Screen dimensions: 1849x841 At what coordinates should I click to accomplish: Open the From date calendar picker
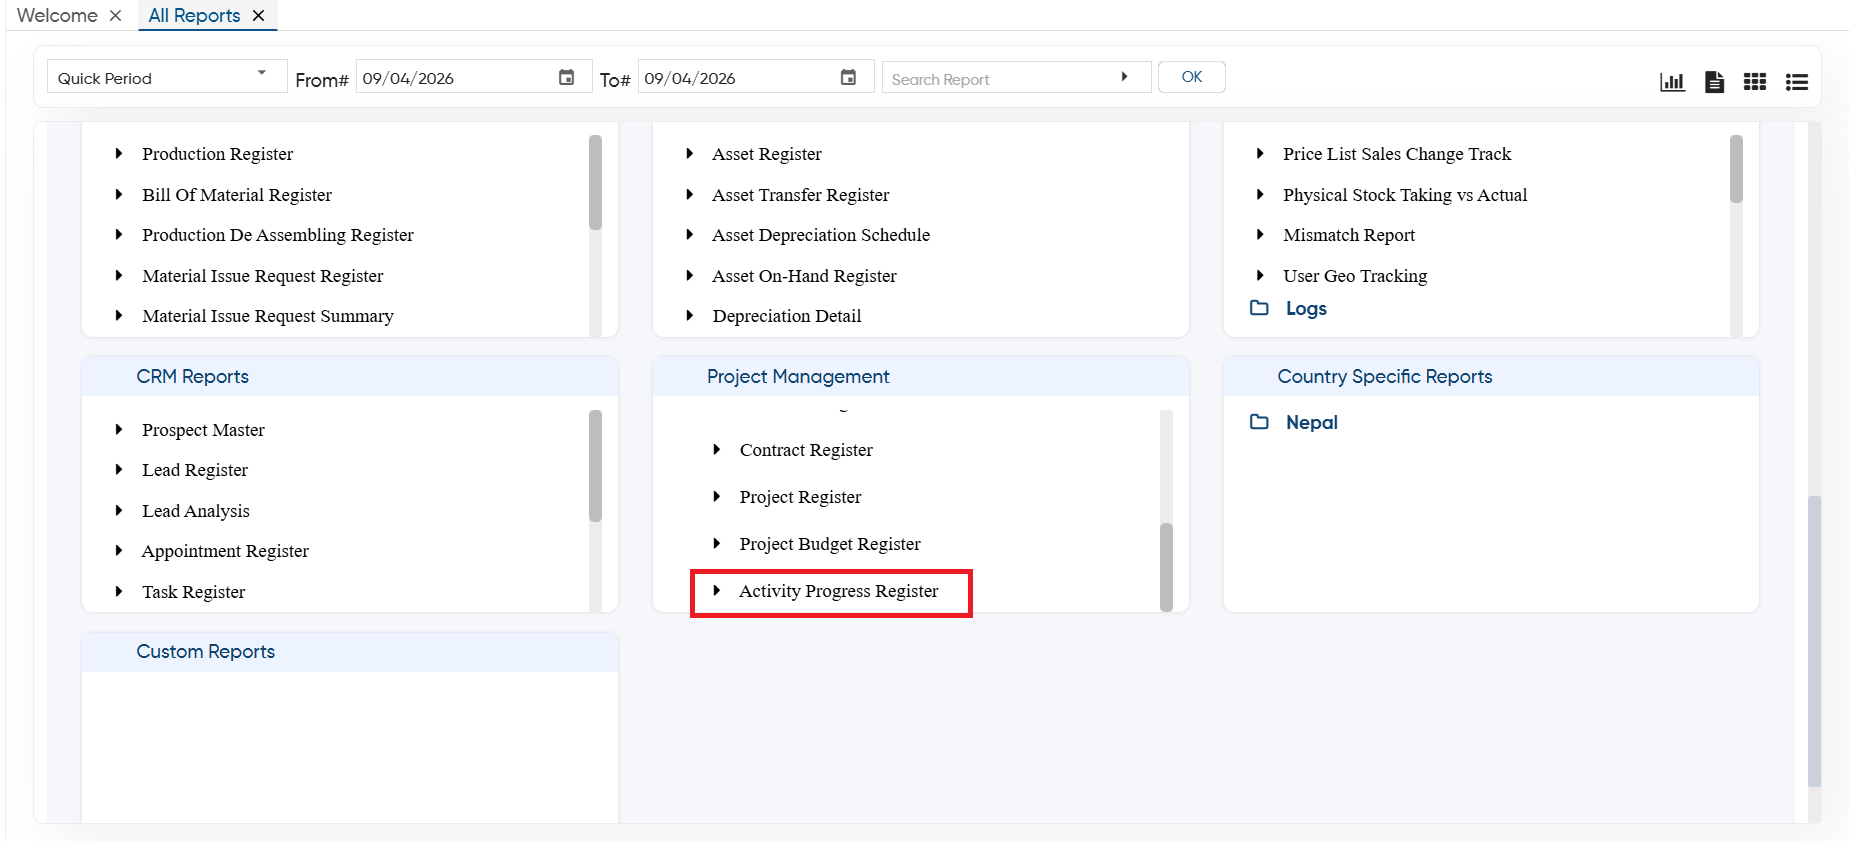(566, 77)
